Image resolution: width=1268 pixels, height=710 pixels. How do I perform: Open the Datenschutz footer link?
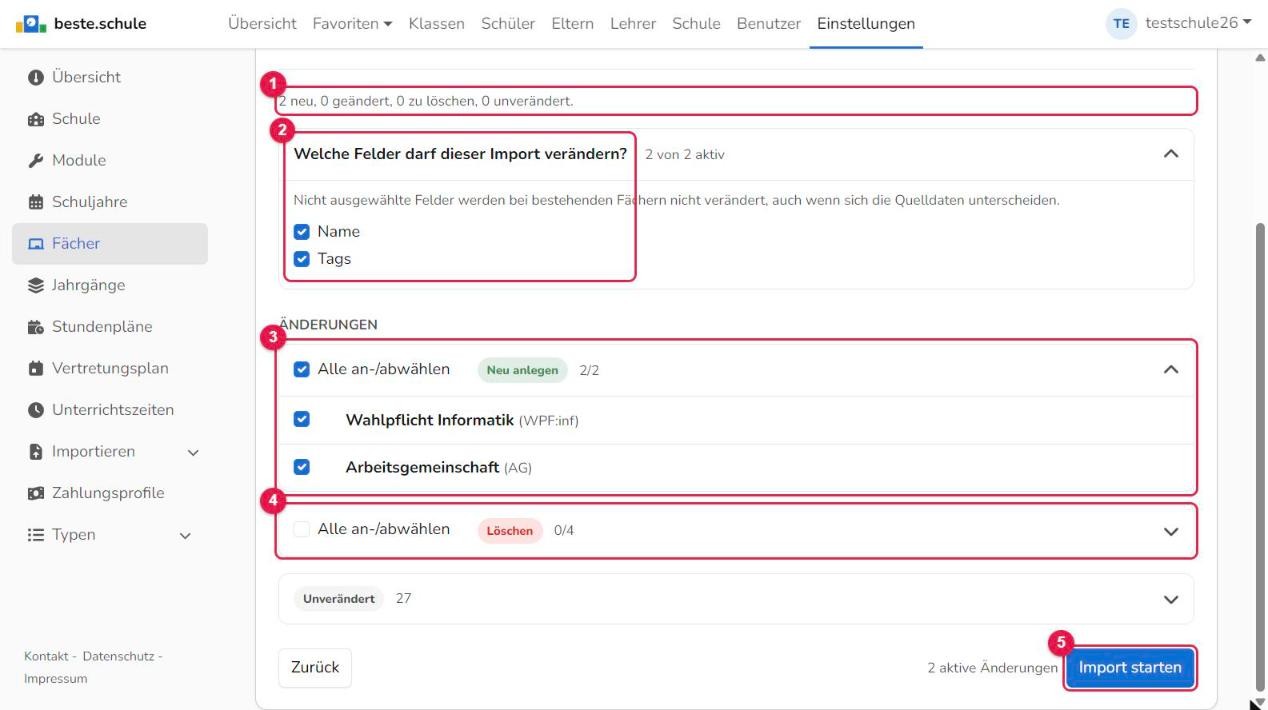(119, 657)
